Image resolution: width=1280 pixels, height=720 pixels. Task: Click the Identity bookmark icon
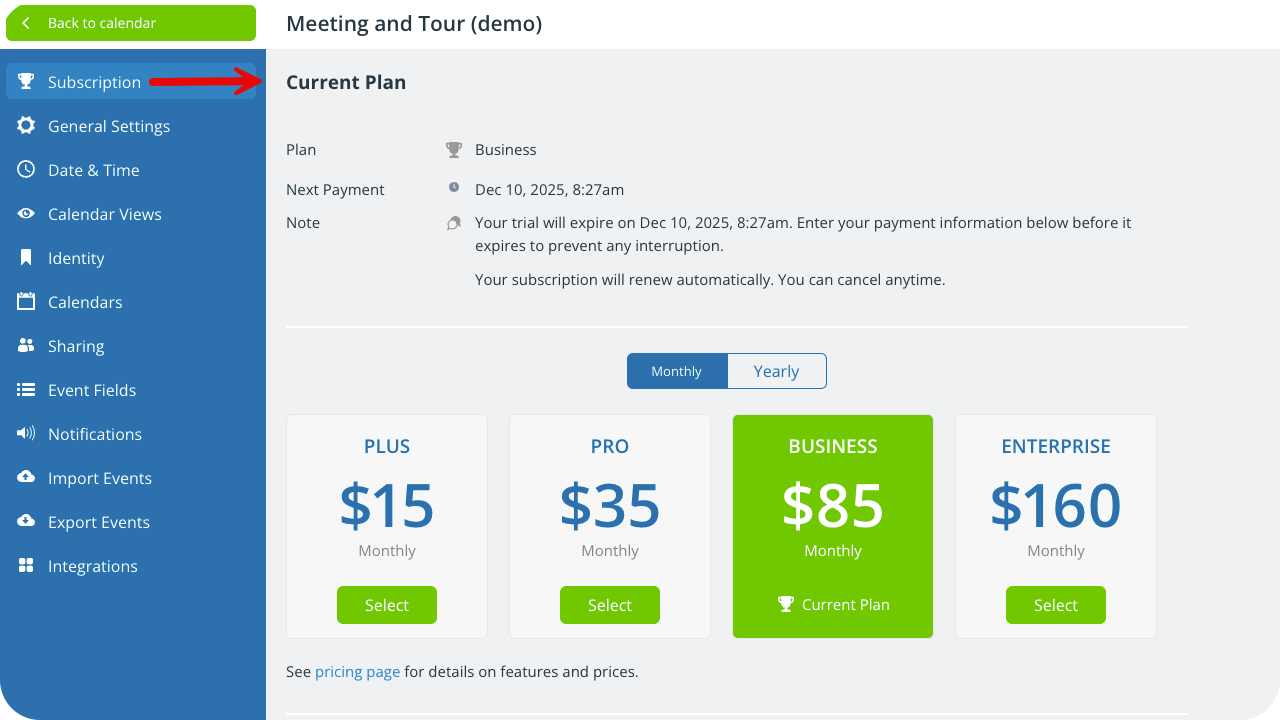coord(26,258)
